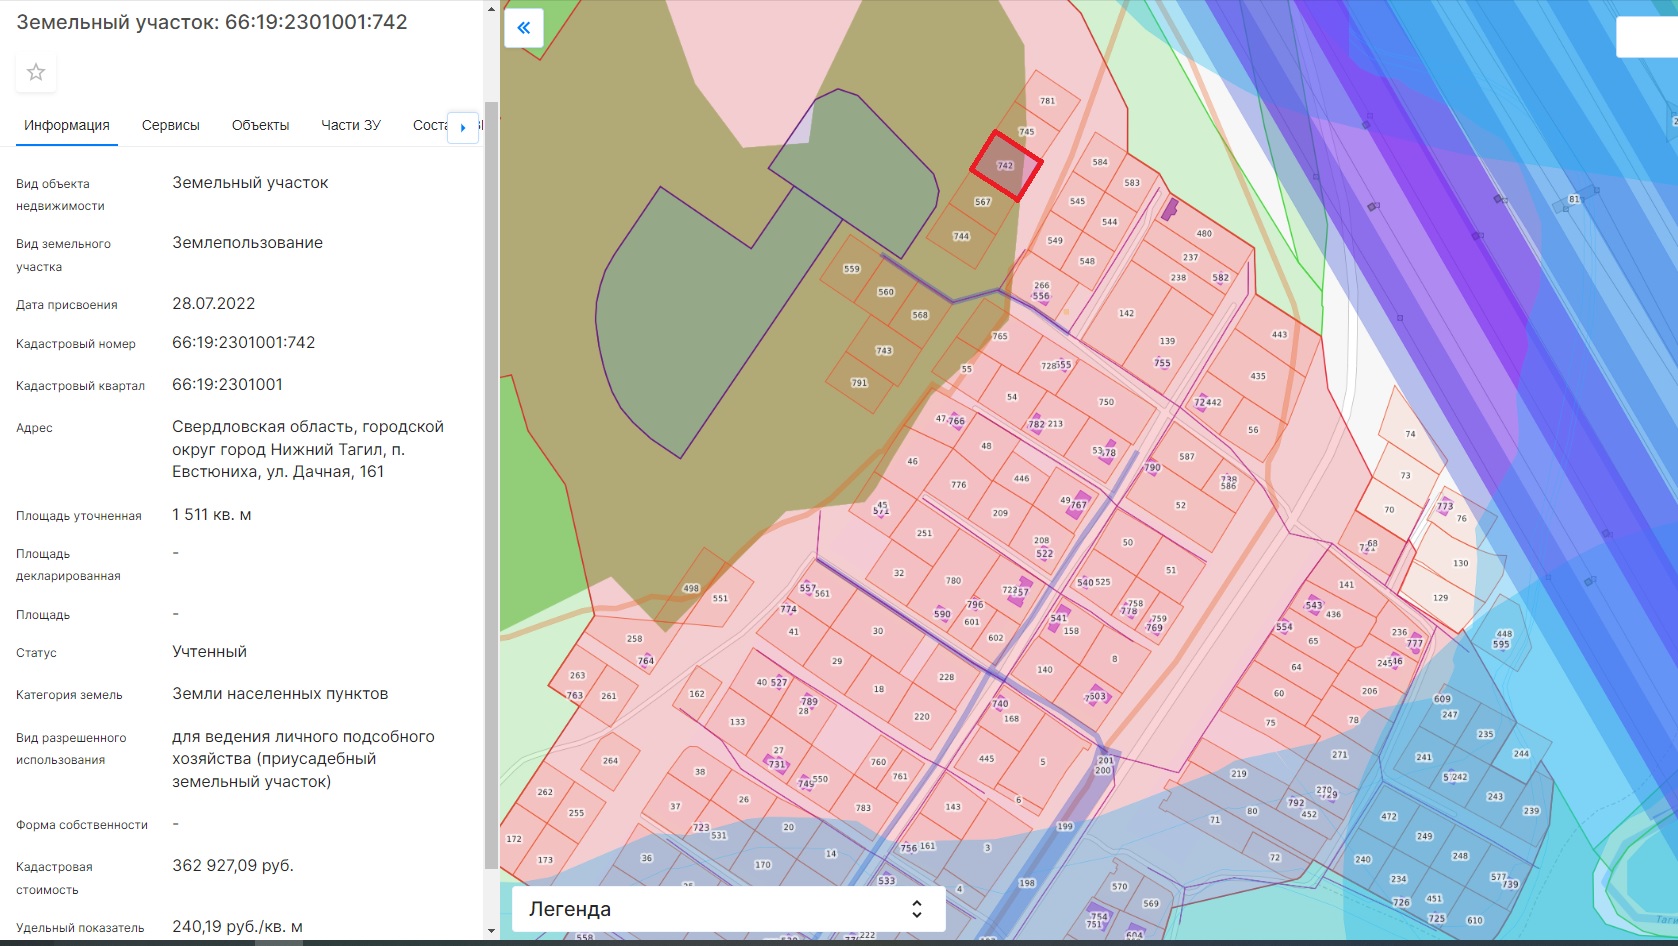The image size is (1678, 946).
Task: Expand the Легенда panel
Action: 728,909
